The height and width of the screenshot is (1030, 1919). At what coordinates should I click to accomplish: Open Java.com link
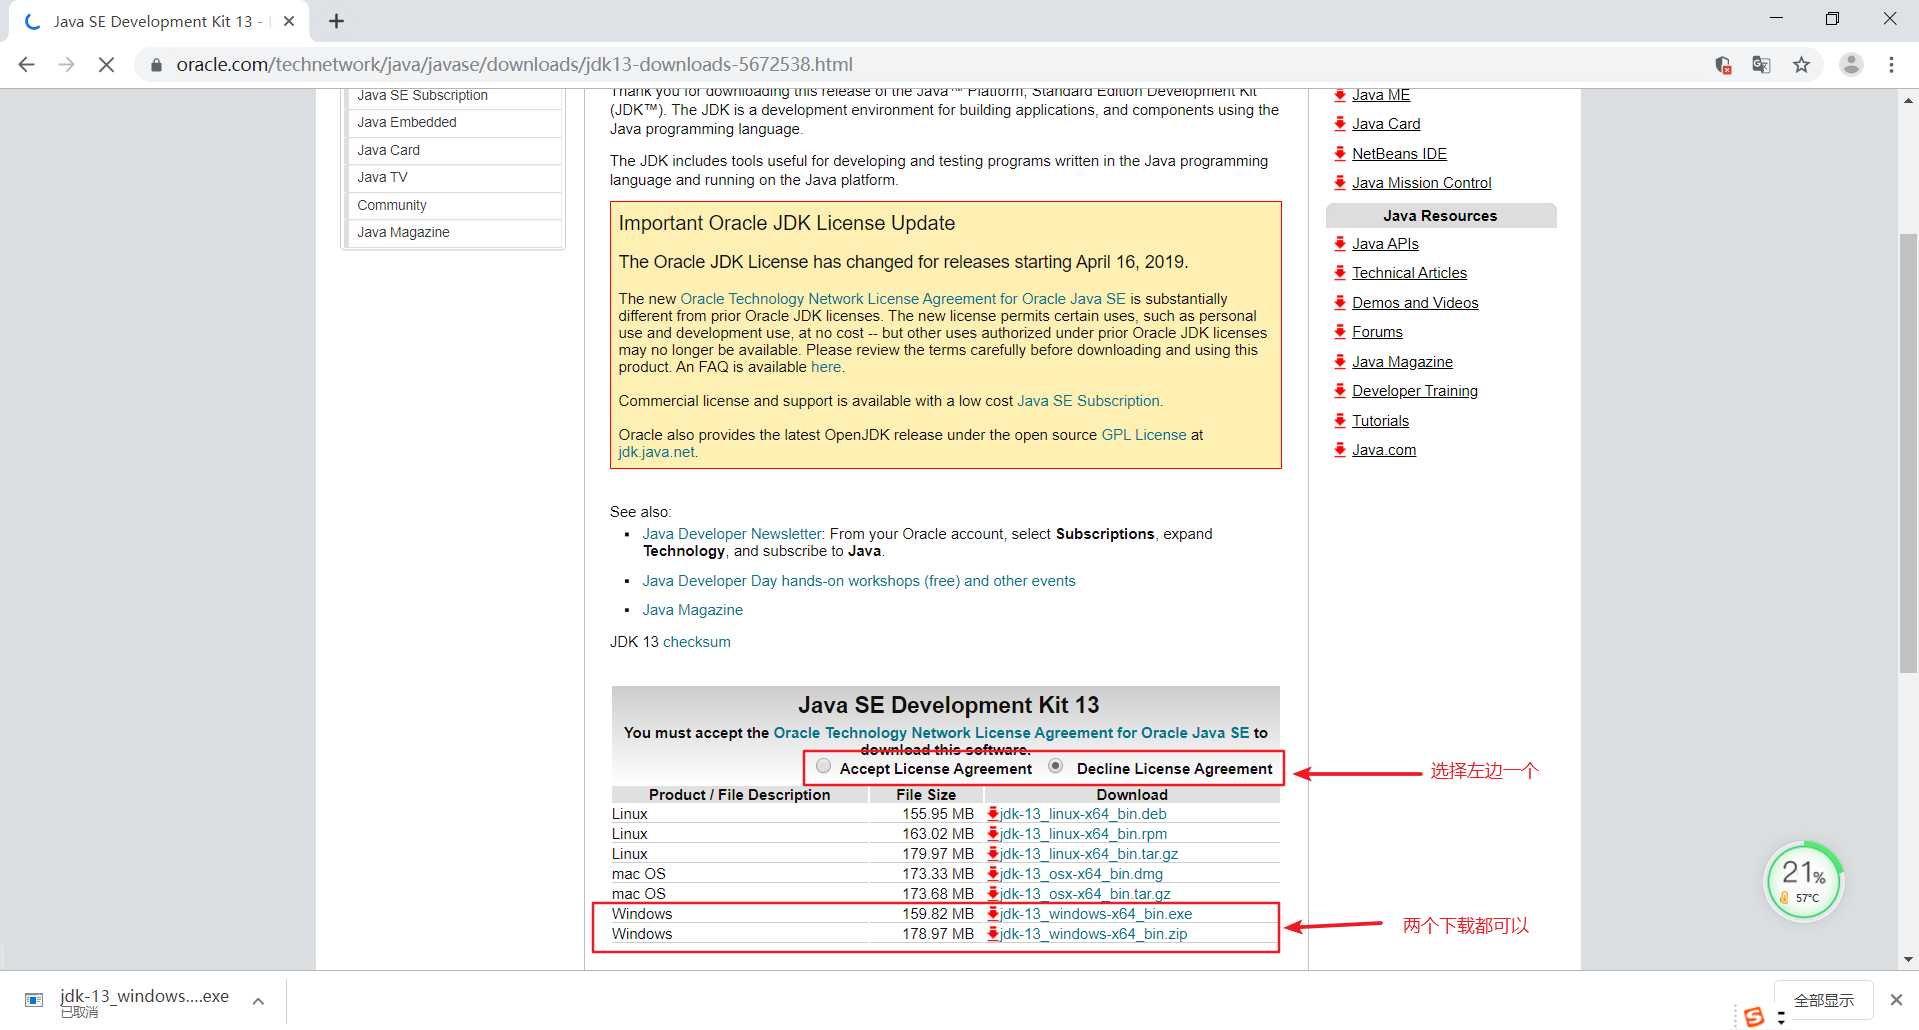[1384, 450]
